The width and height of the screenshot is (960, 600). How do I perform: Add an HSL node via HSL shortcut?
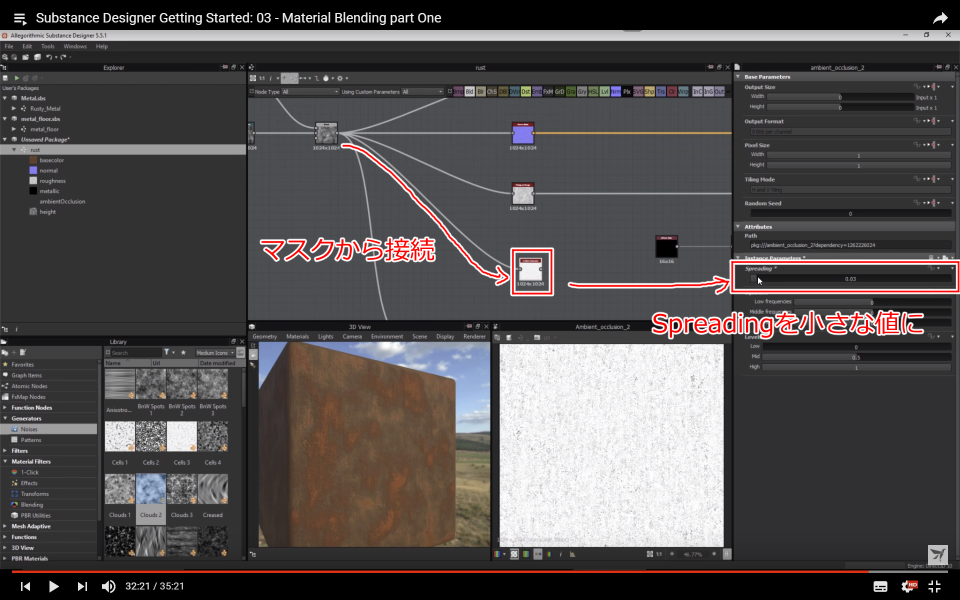(x=593, y=92)
